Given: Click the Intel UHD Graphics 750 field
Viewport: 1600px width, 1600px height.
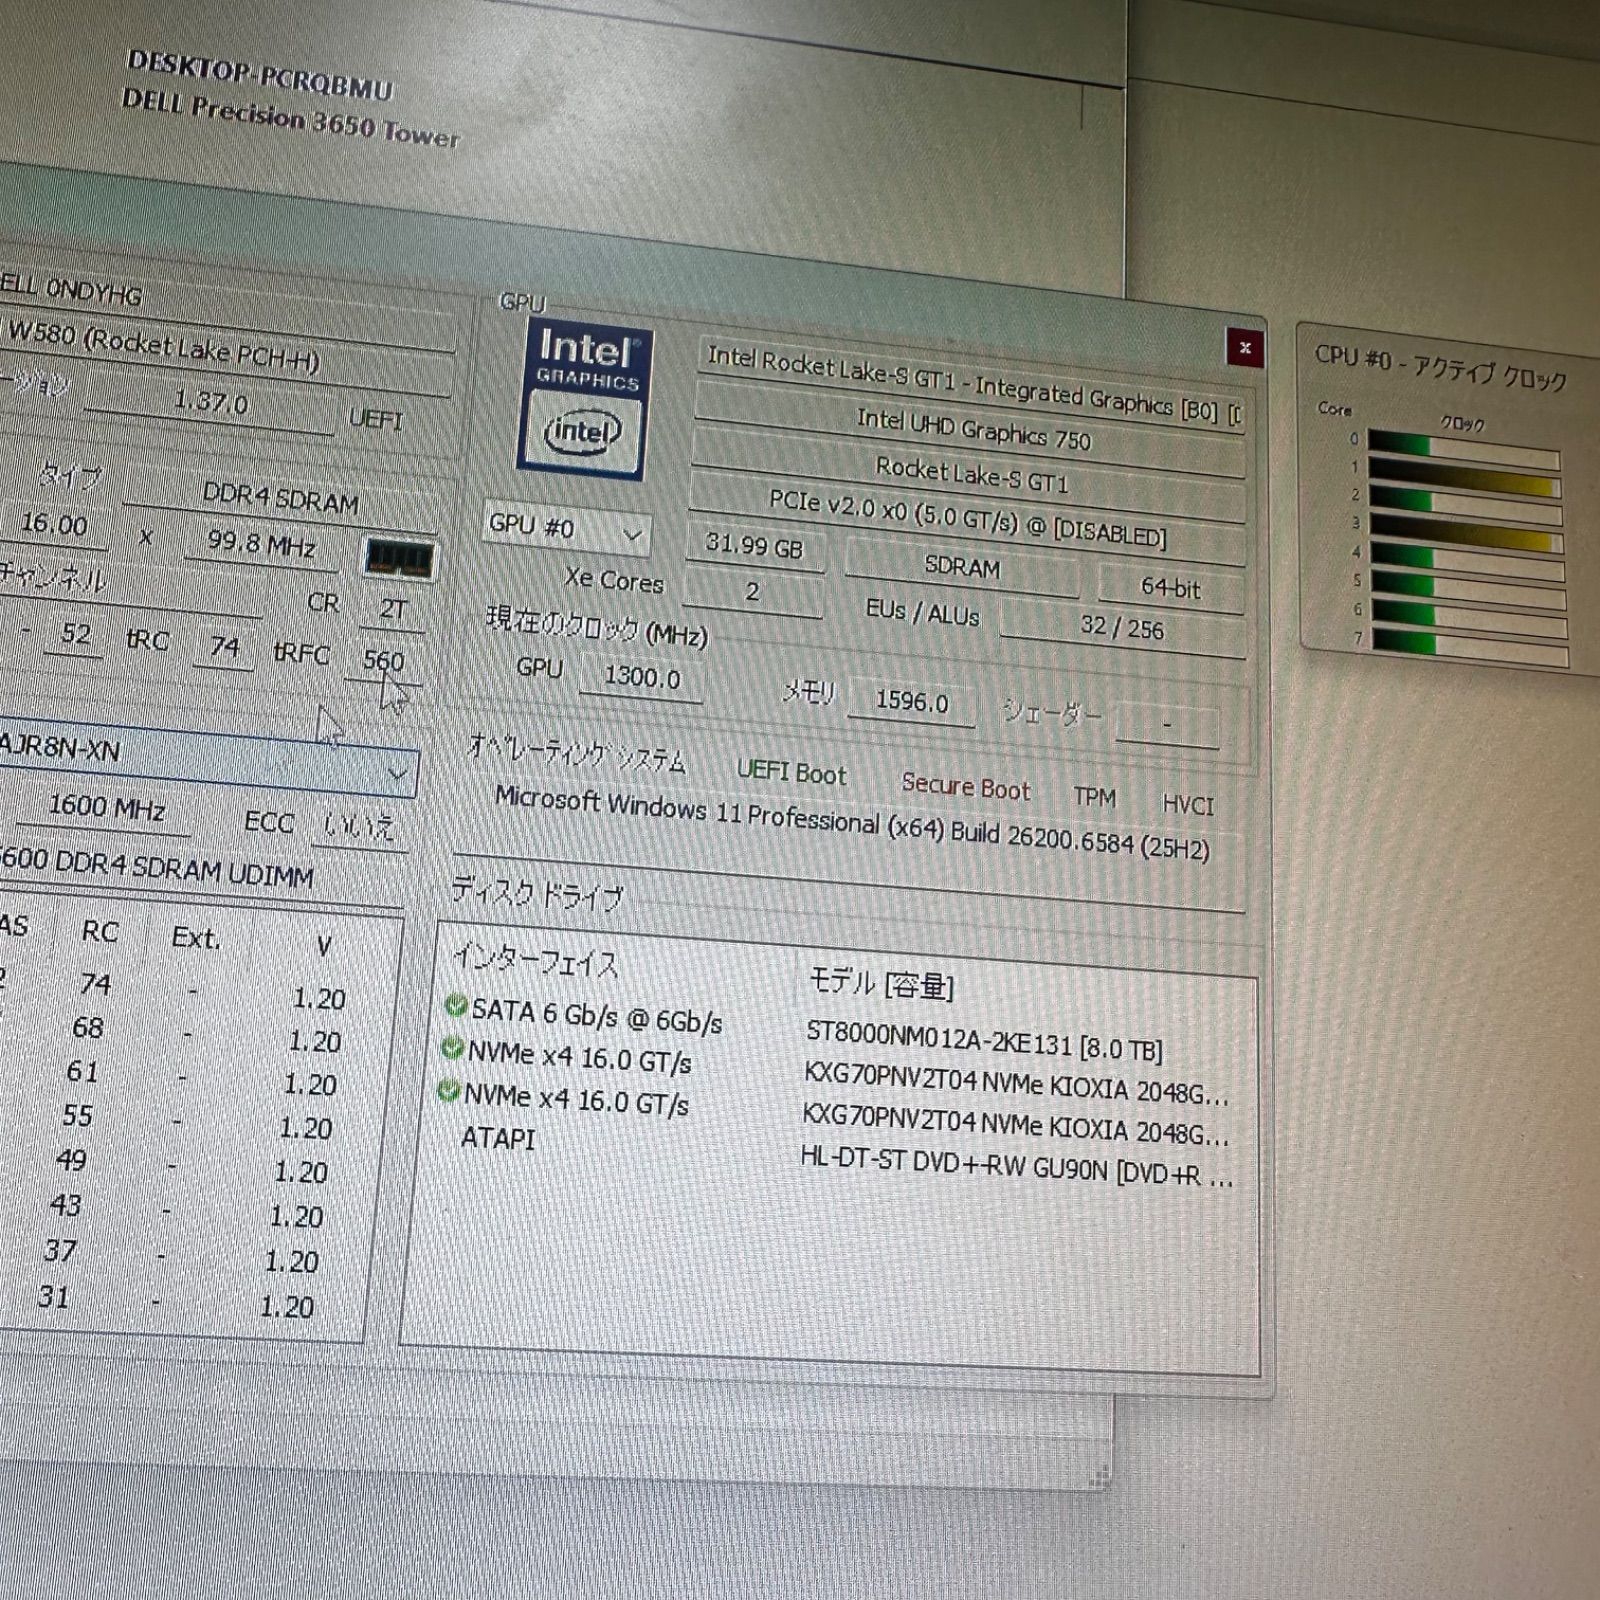Looking at the screenshot, I should (971, 430).
